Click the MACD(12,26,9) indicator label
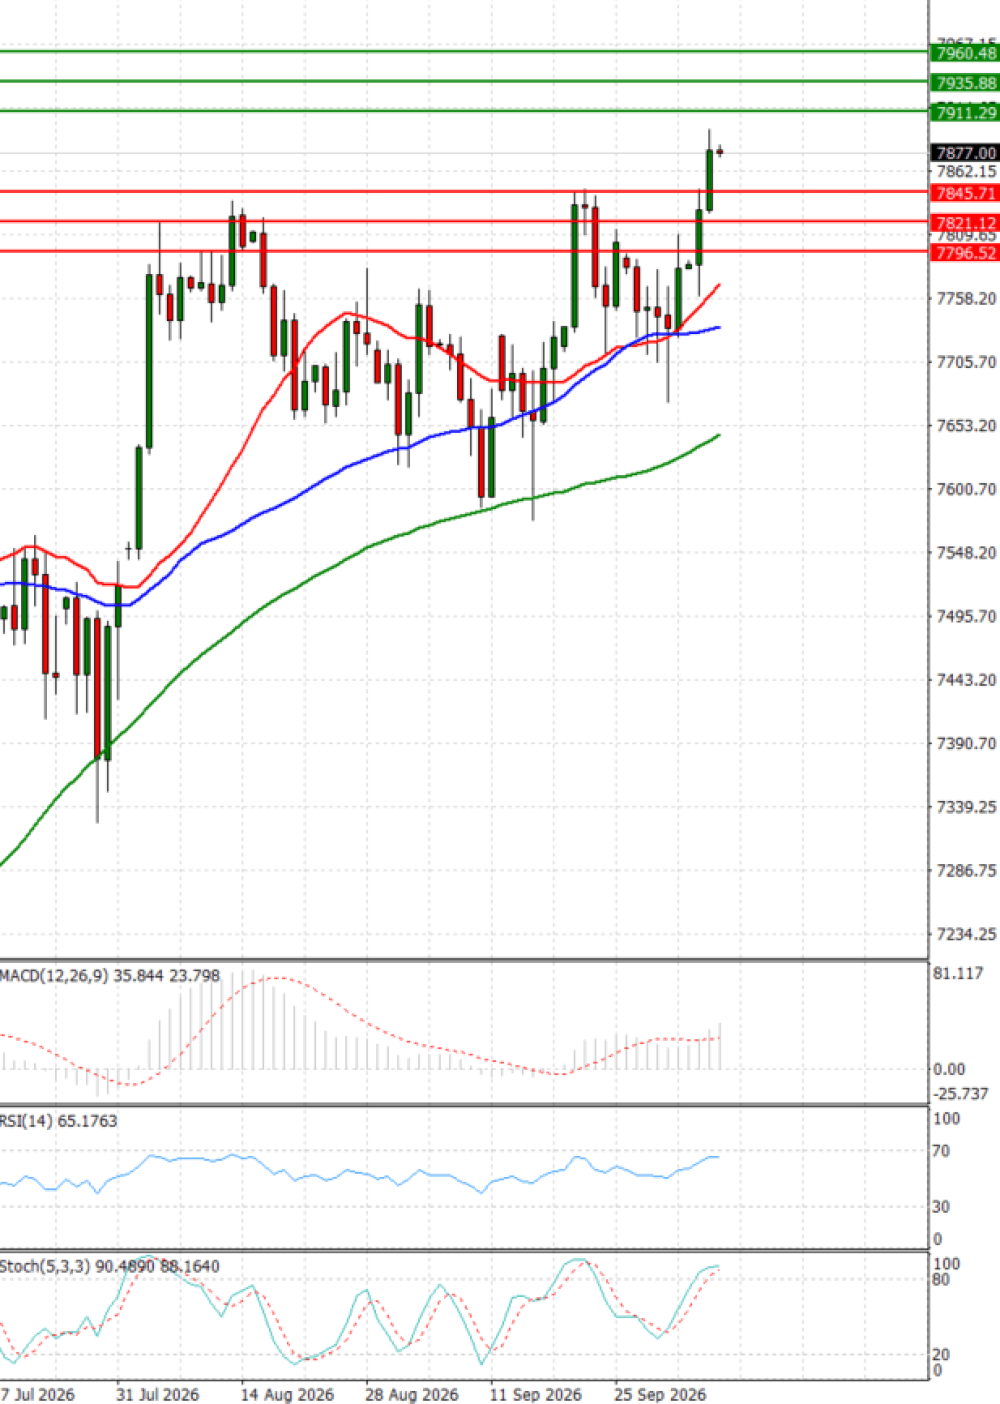The image size is (1000, 1404). pyautogui.click(x=110, y=975)
